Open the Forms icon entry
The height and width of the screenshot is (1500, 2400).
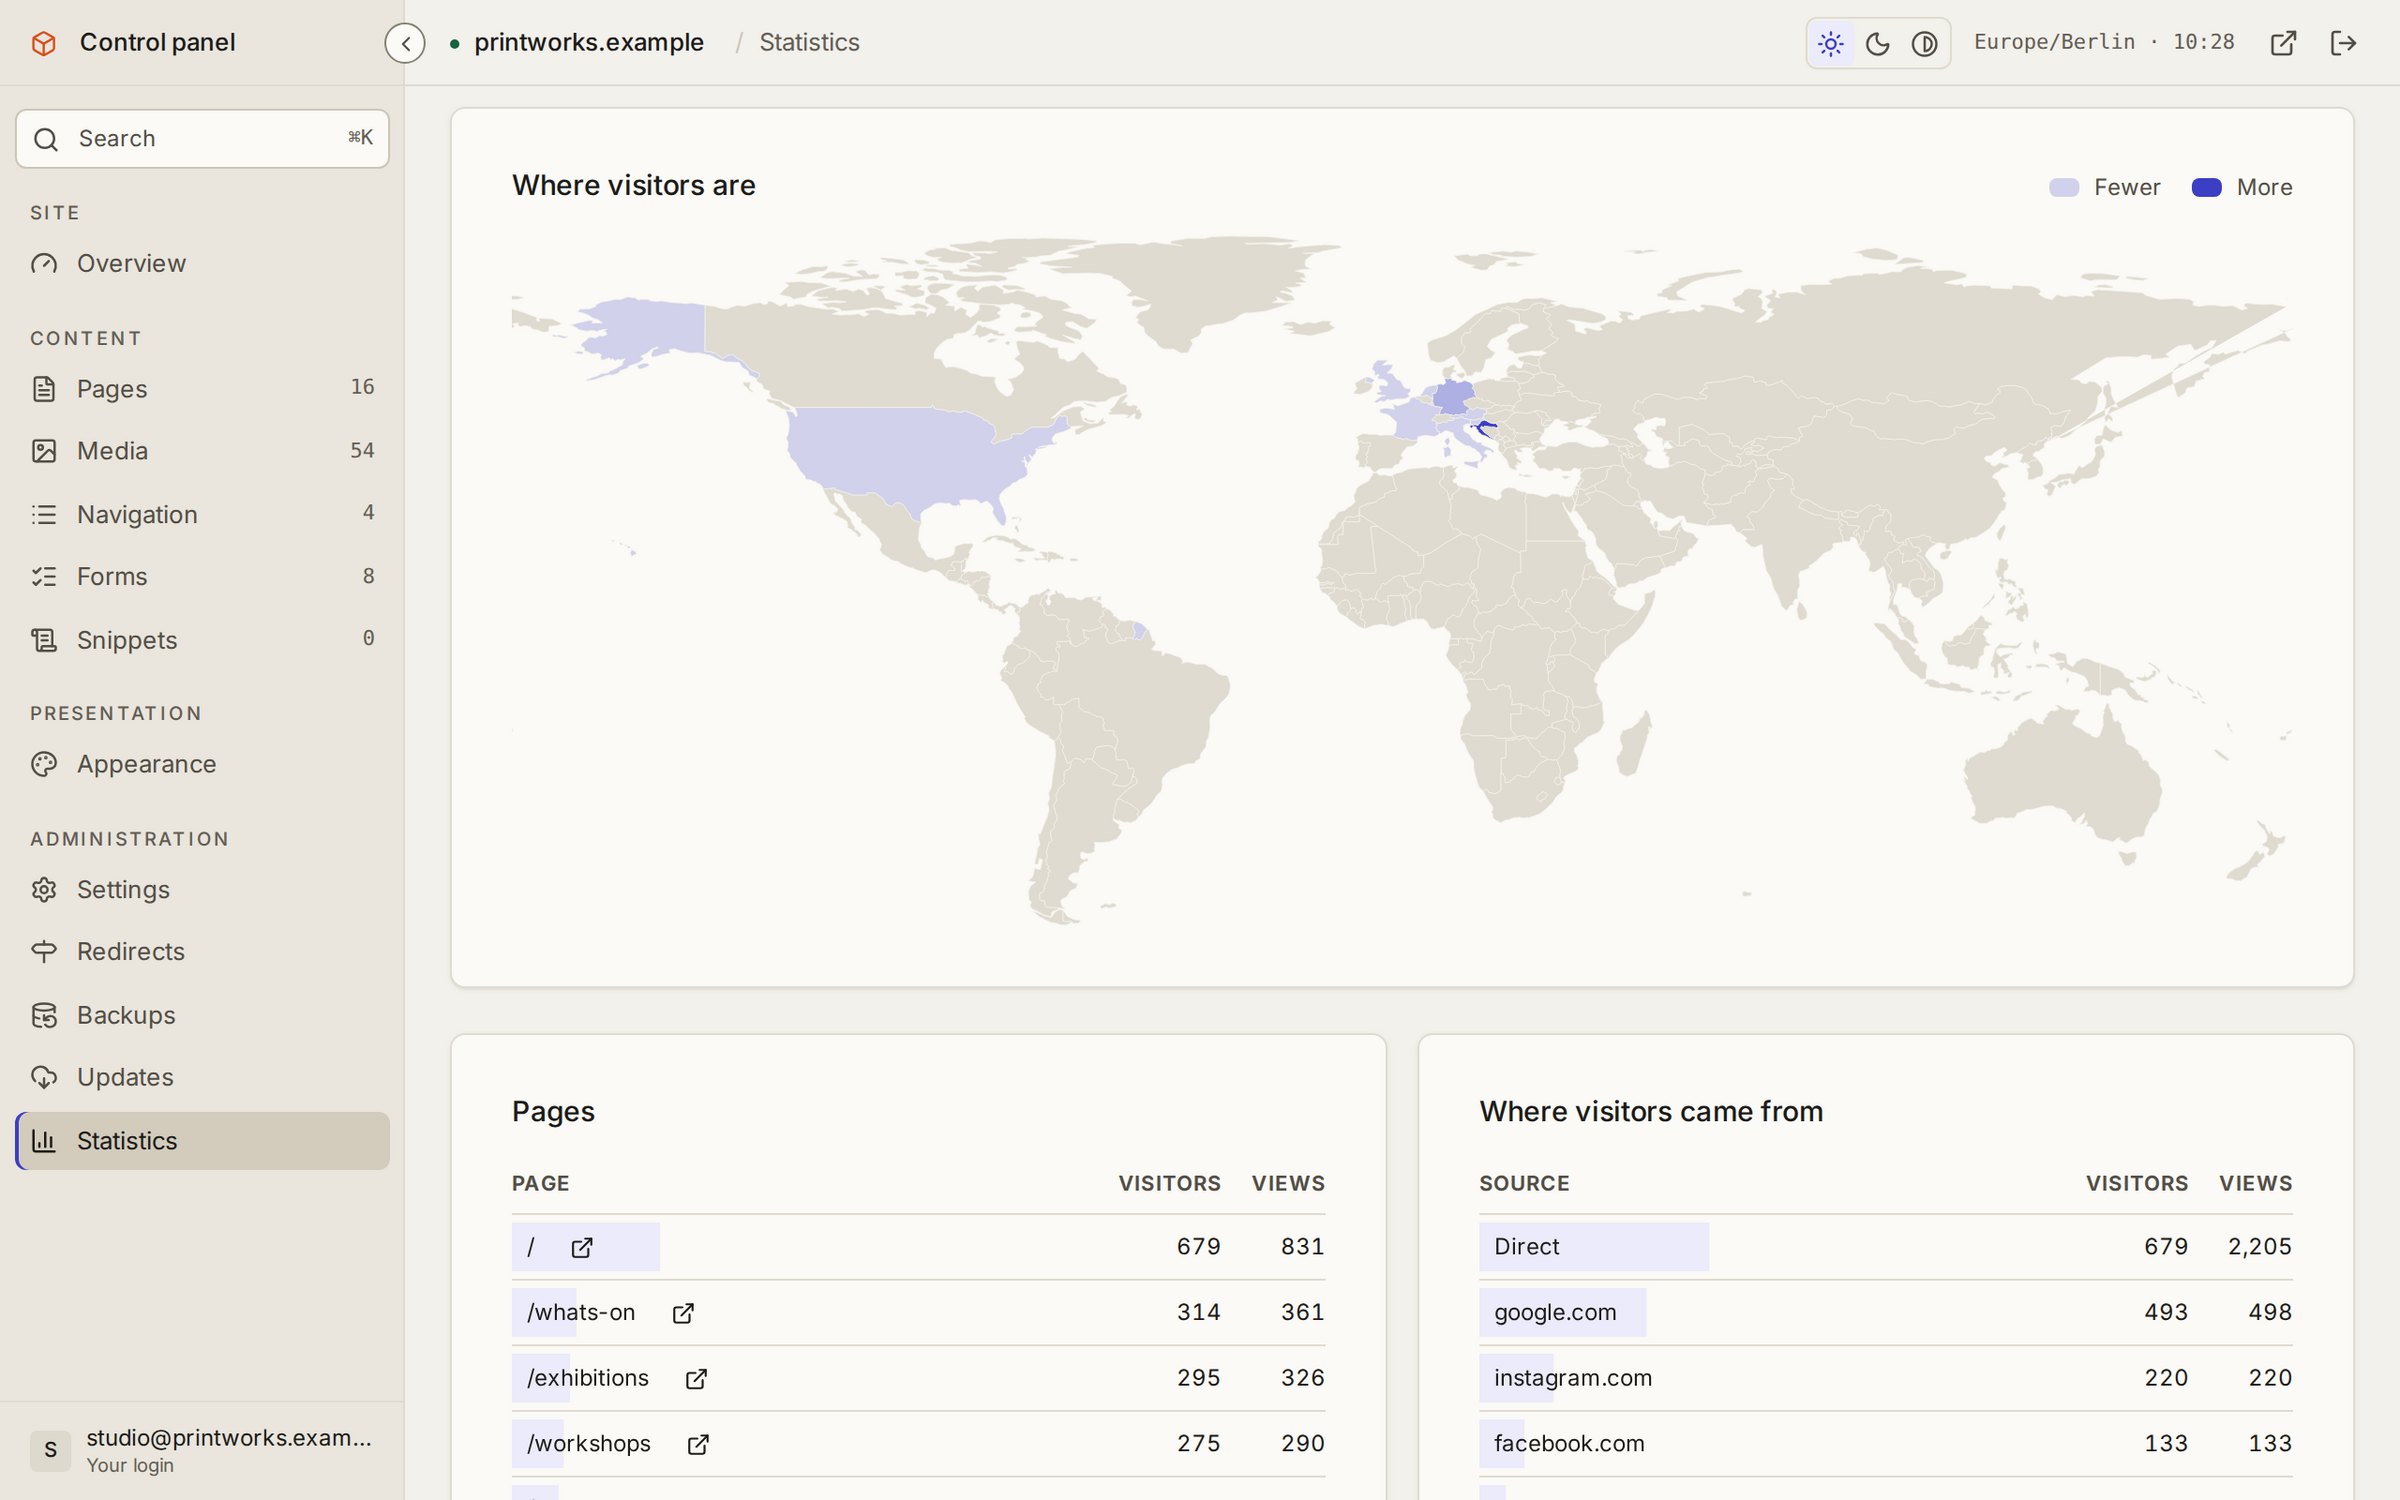44,576
